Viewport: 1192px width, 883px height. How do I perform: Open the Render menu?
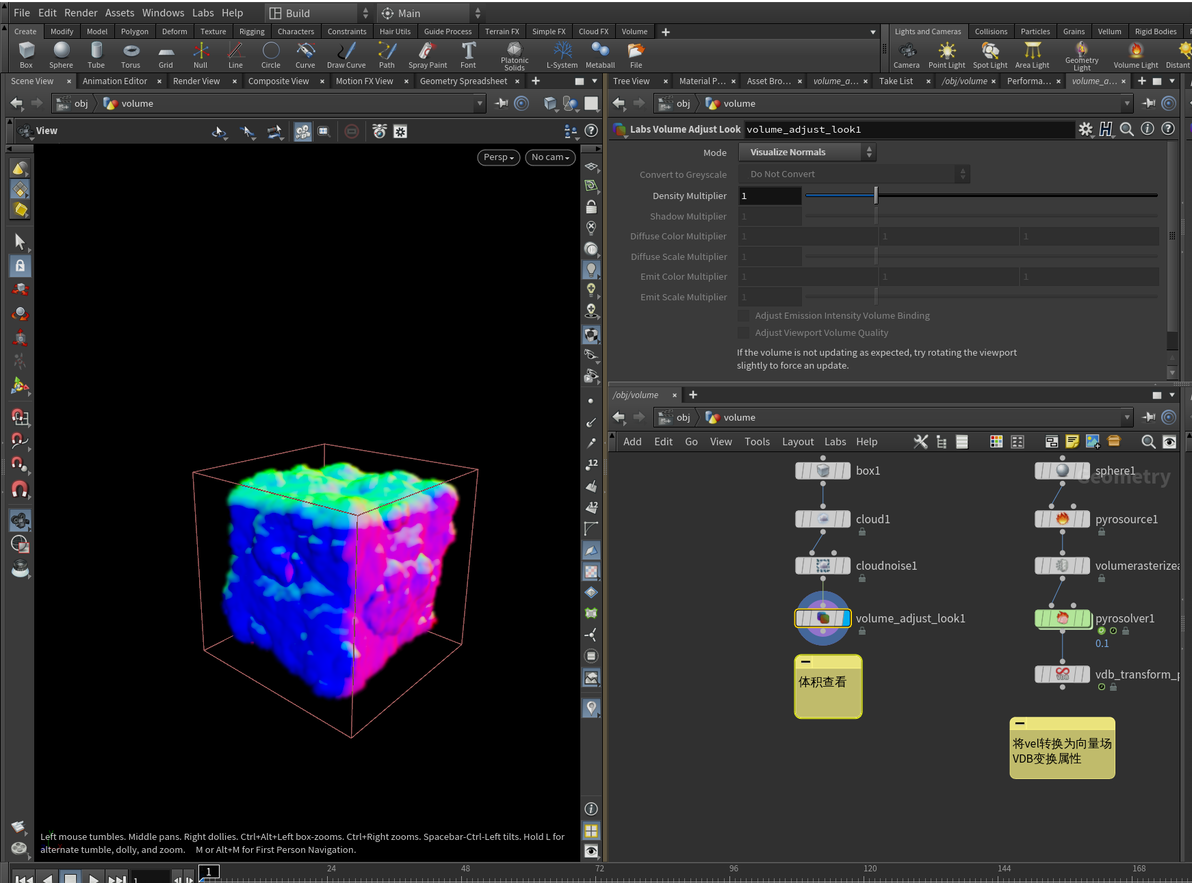81,13
